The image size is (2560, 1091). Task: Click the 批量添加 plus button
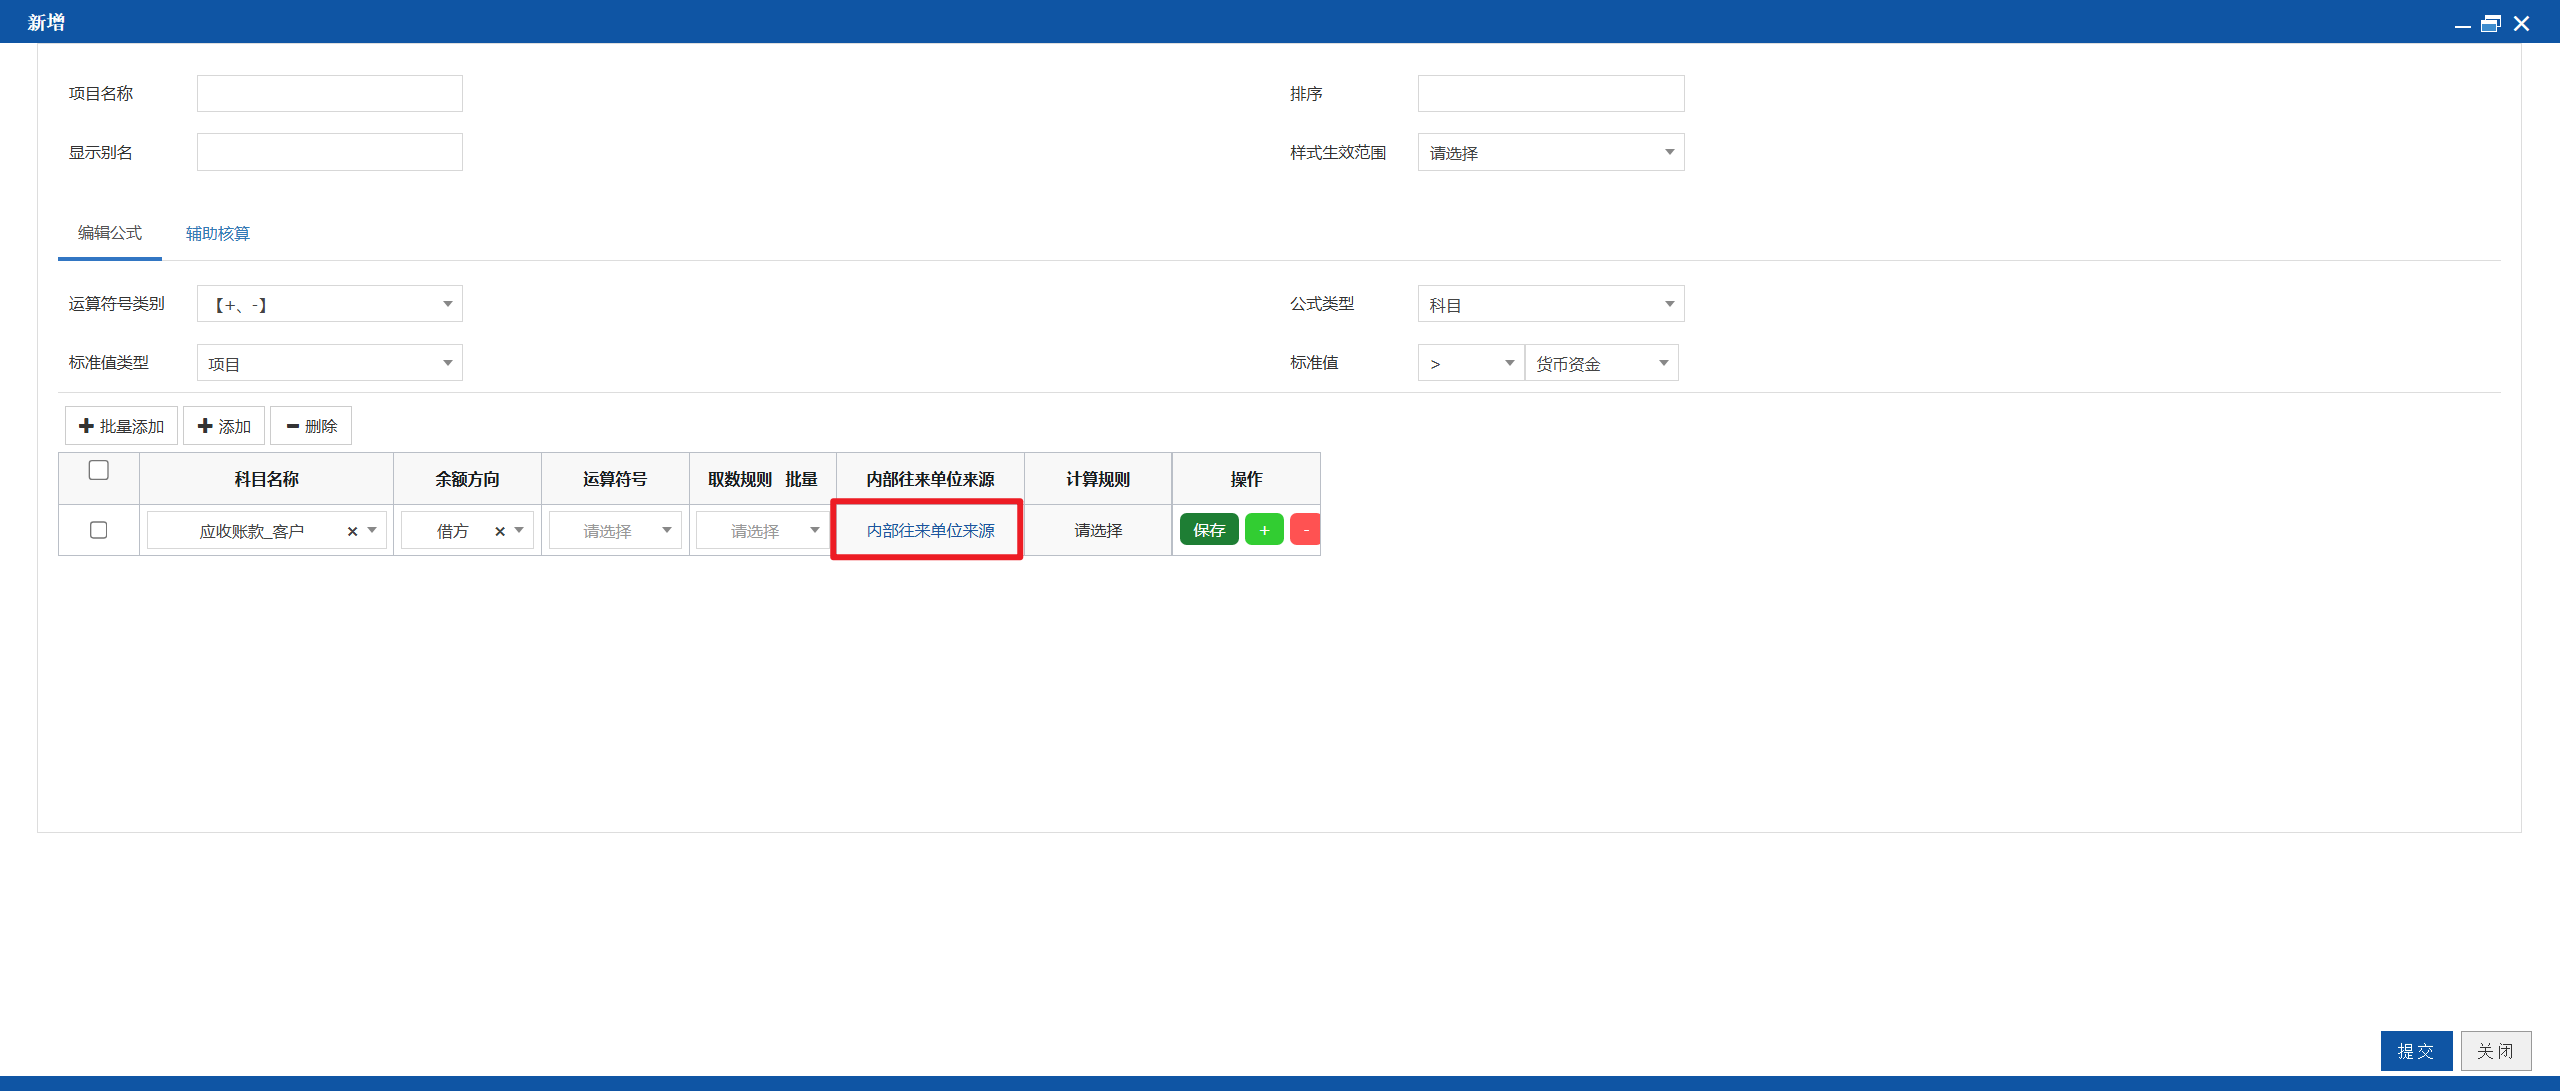coord(121,426)
